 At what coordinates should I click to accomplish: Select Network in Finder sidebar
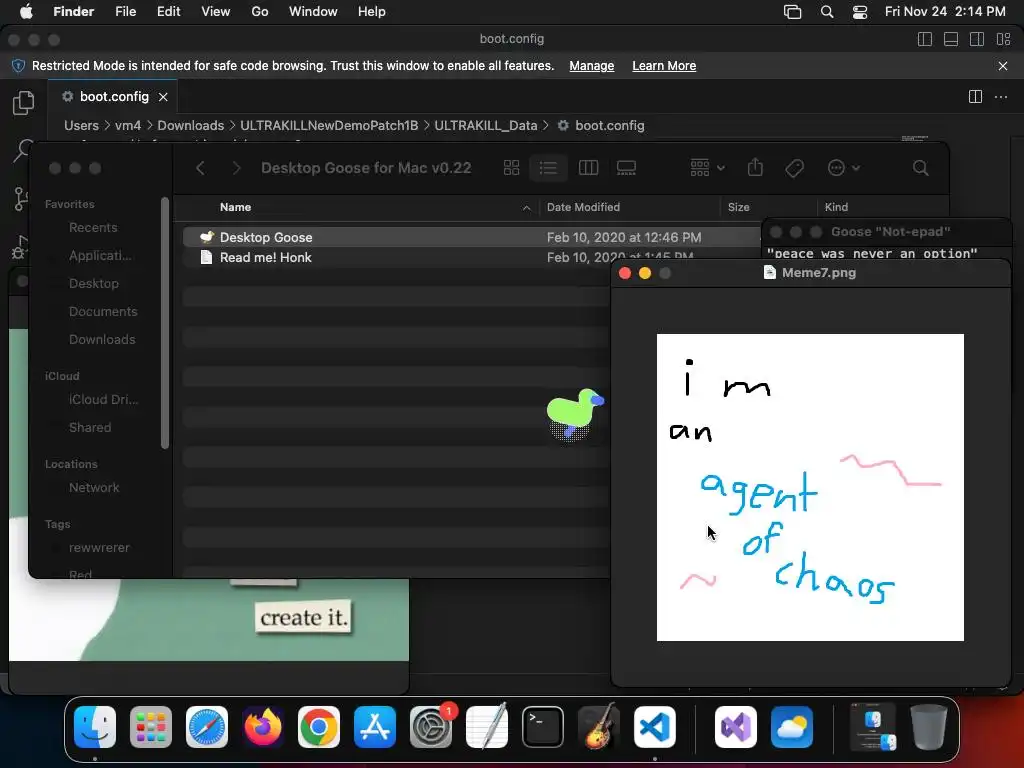94,487
